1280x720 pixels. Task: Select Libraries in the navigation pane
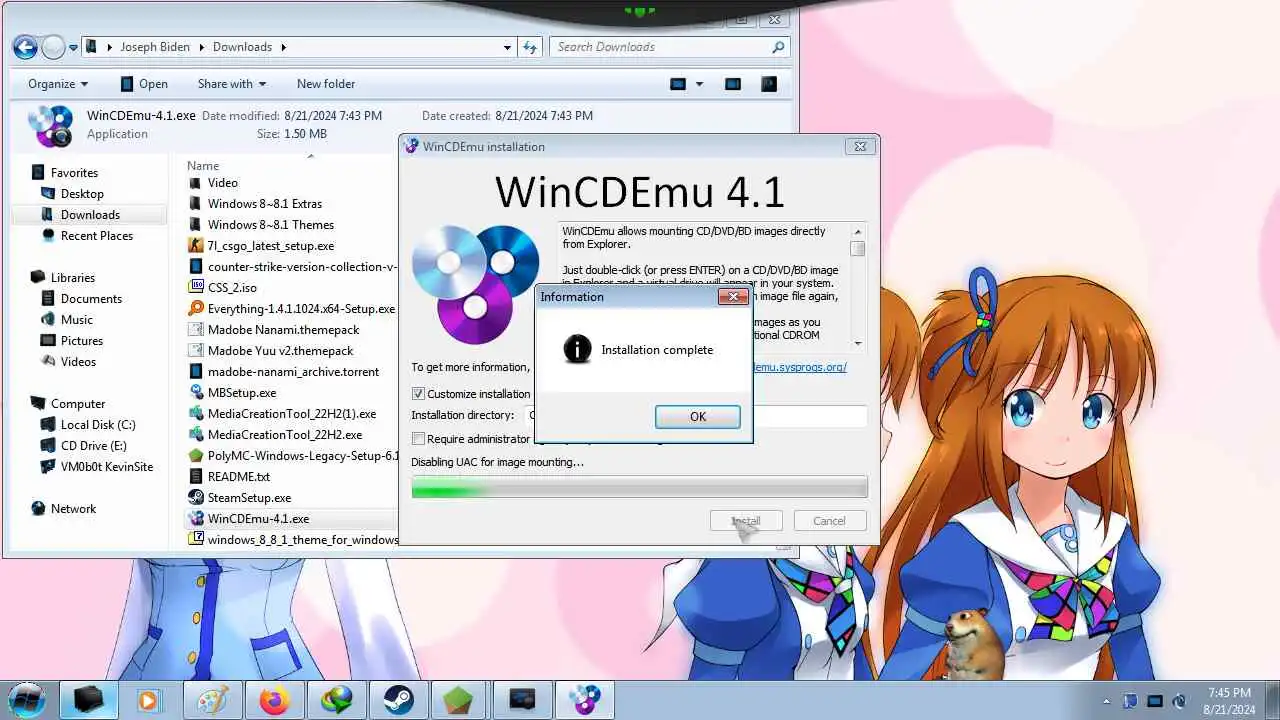[x=73, y=278]
